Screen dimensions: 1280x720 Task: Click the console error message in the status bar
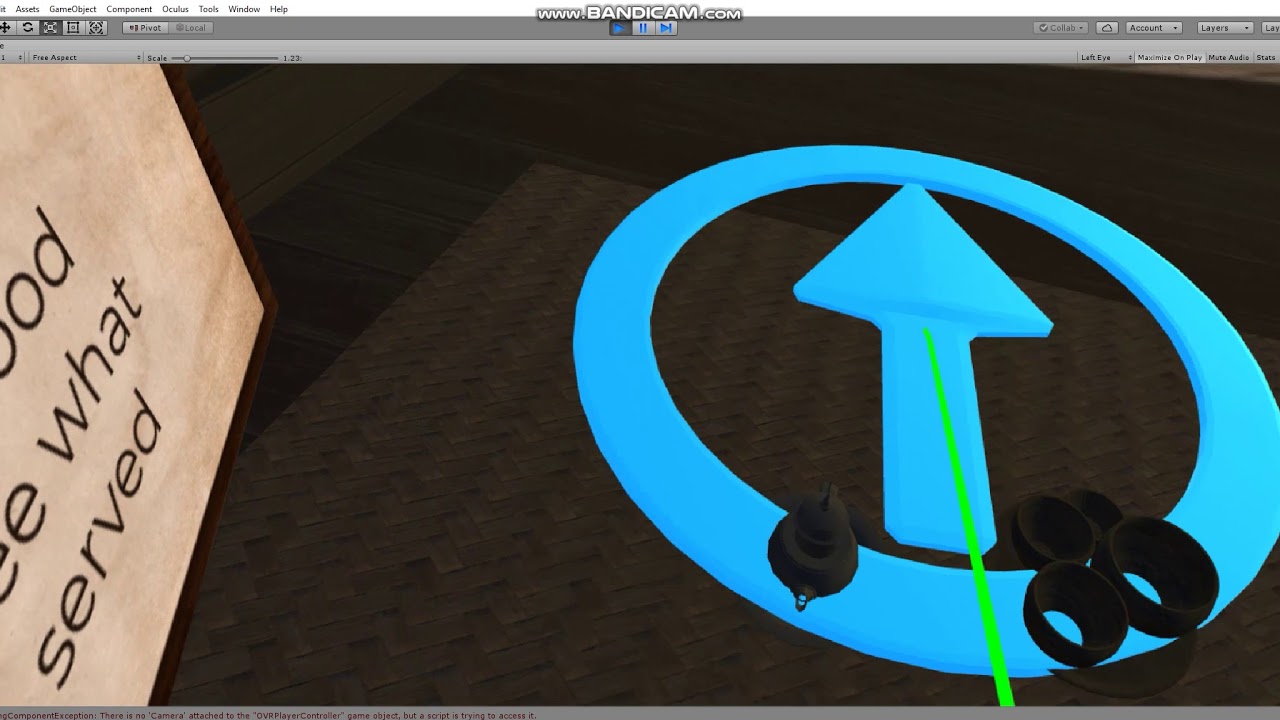click(268, 715)
